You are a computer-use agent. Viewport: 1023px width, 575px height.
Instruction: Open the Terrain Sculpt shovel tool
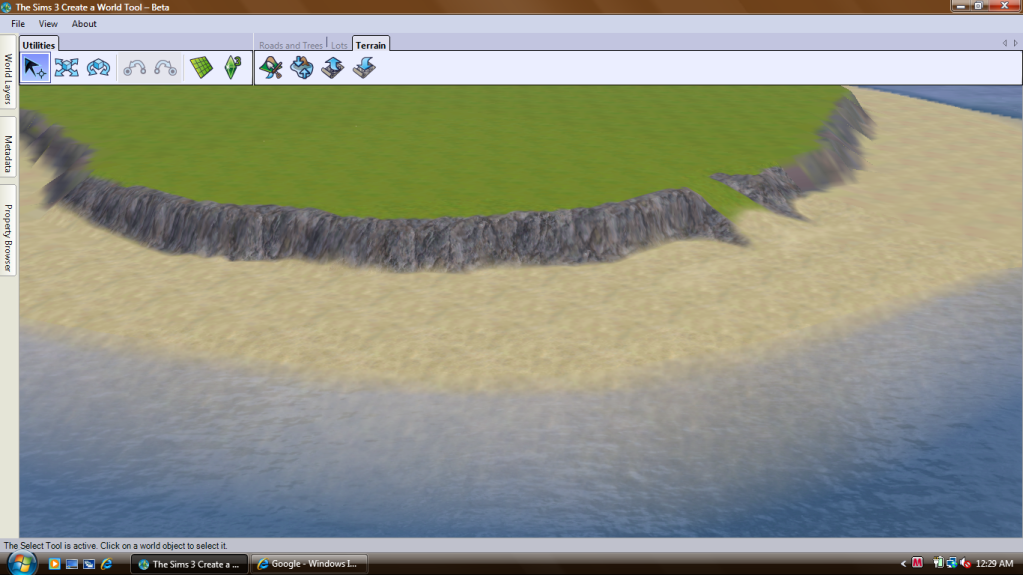(270, 67)
